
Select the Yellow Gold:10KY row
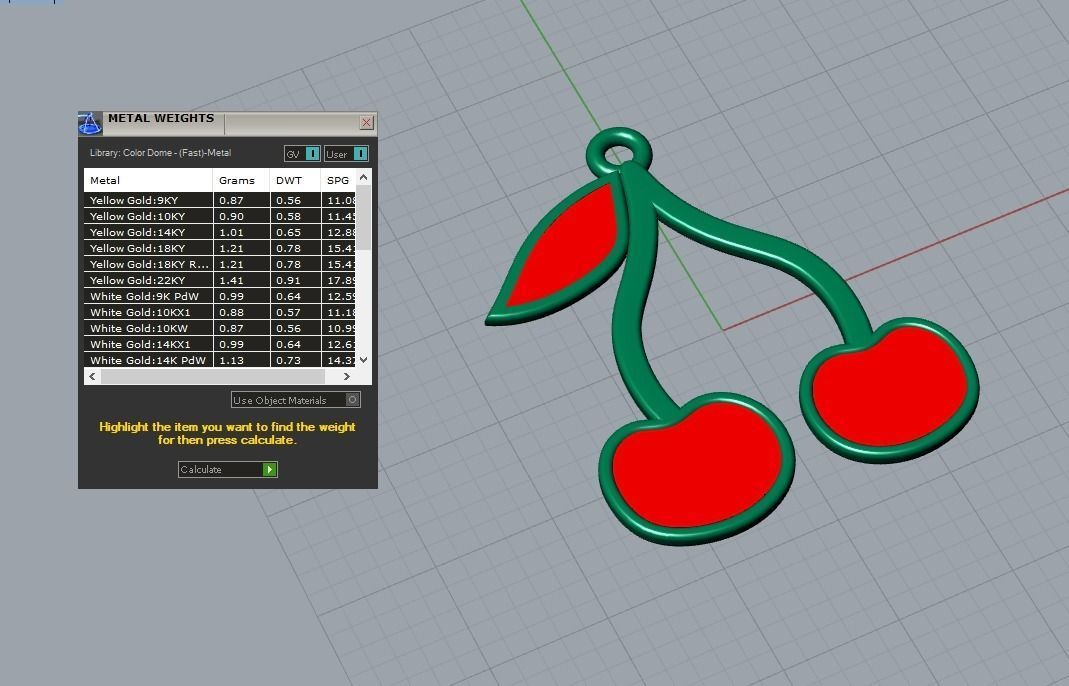[220, 216]
